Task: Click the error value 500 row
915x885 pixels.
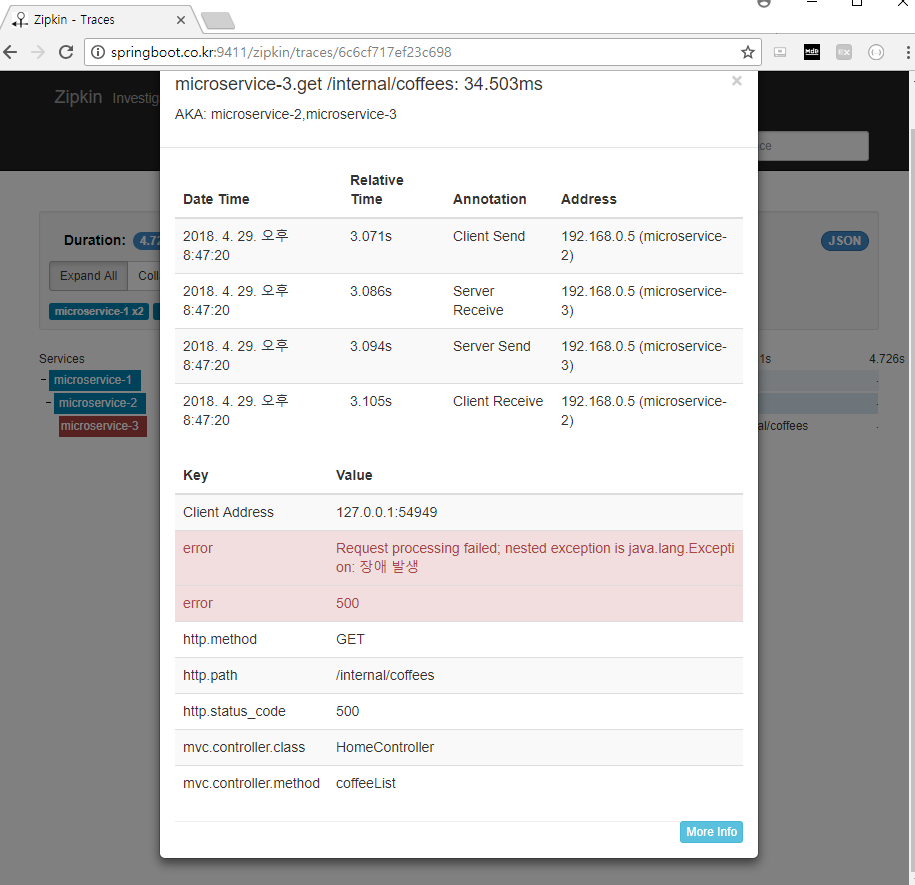Action: [x=459, y=603]
